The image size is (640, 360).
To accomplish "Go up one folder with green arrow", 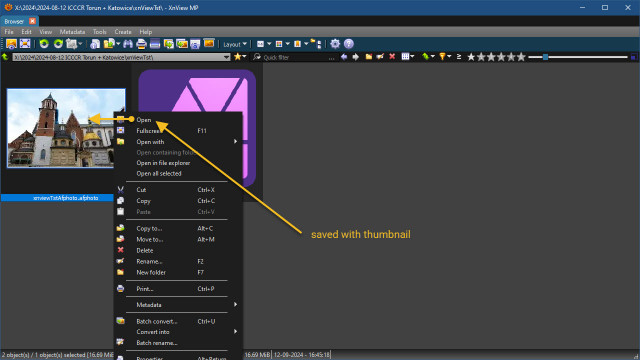I will [x=5, y=57].
